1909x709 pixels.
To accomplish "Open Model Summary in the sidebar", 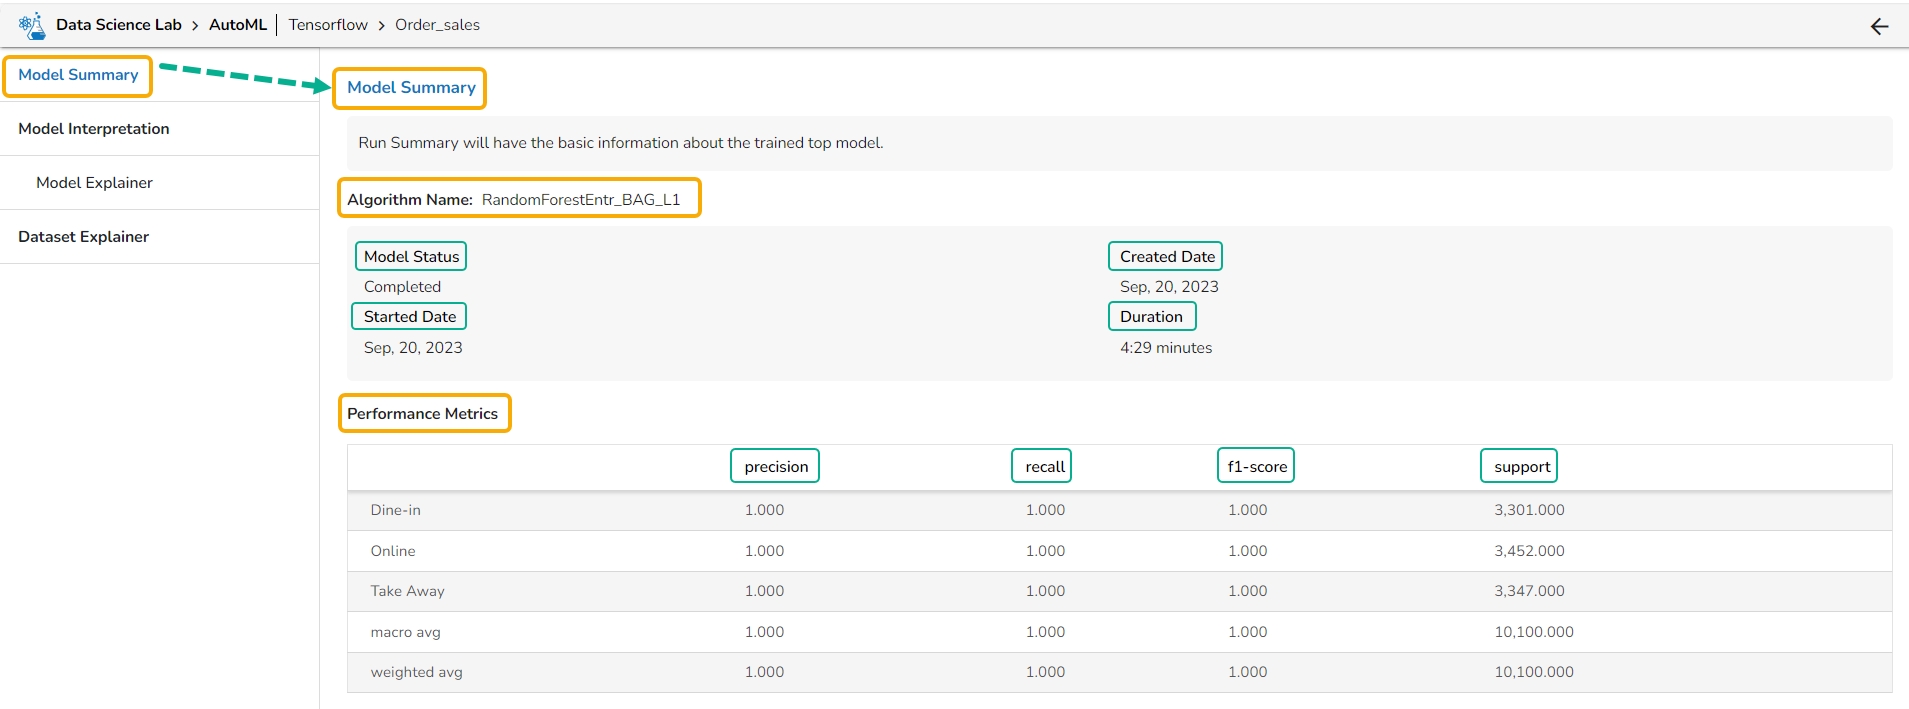I will tap(78, 75).
